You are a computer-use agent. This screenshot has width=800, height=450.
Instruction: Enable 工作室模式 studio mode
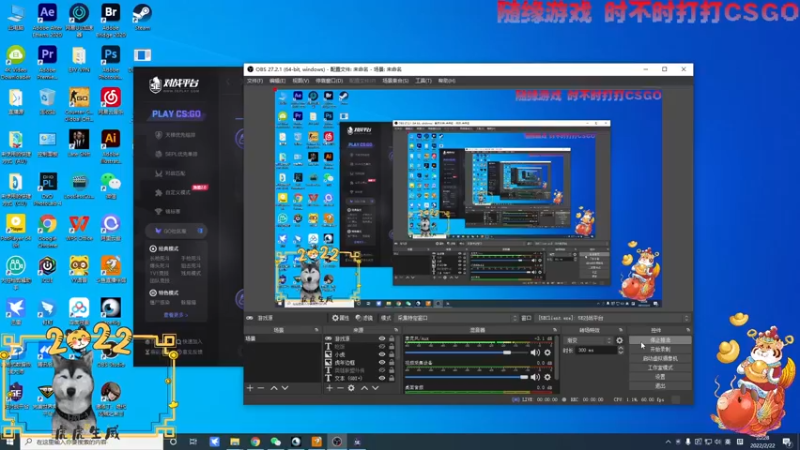pyautogui.click(x=660, y=368)
